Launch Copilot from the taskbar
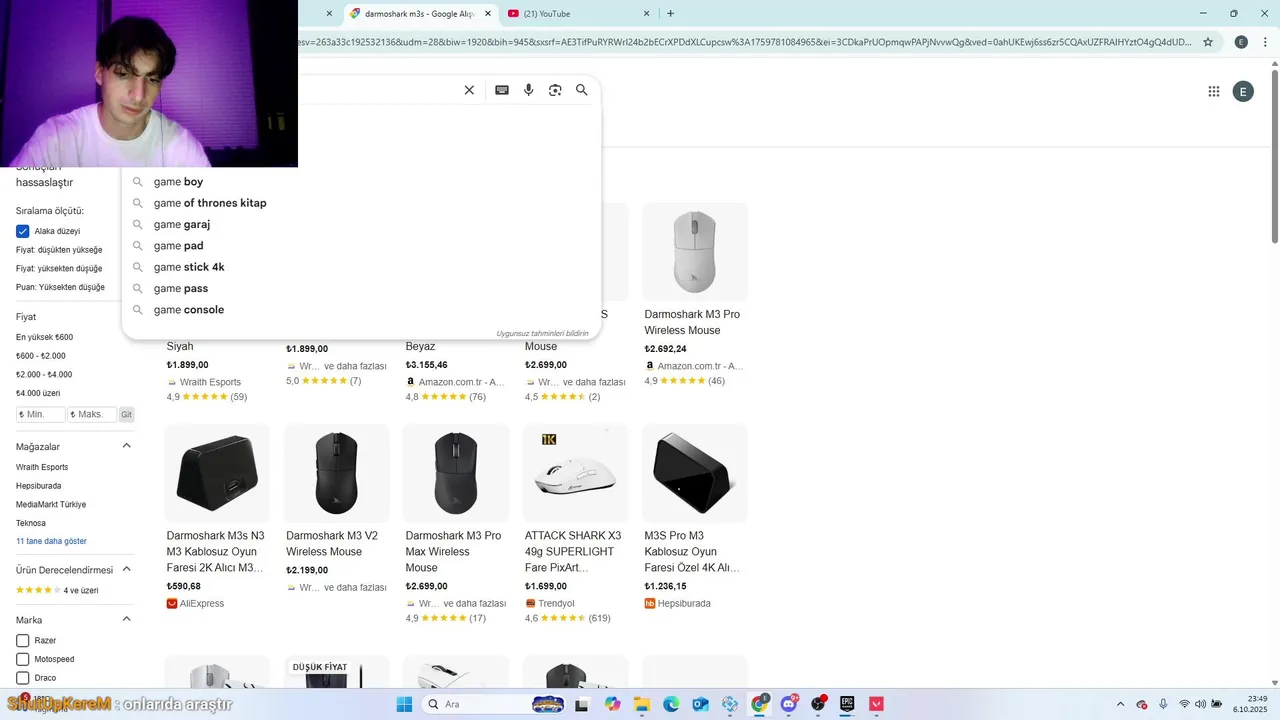This screenshot has width=1280, height=720. click(x=612, y=704)
